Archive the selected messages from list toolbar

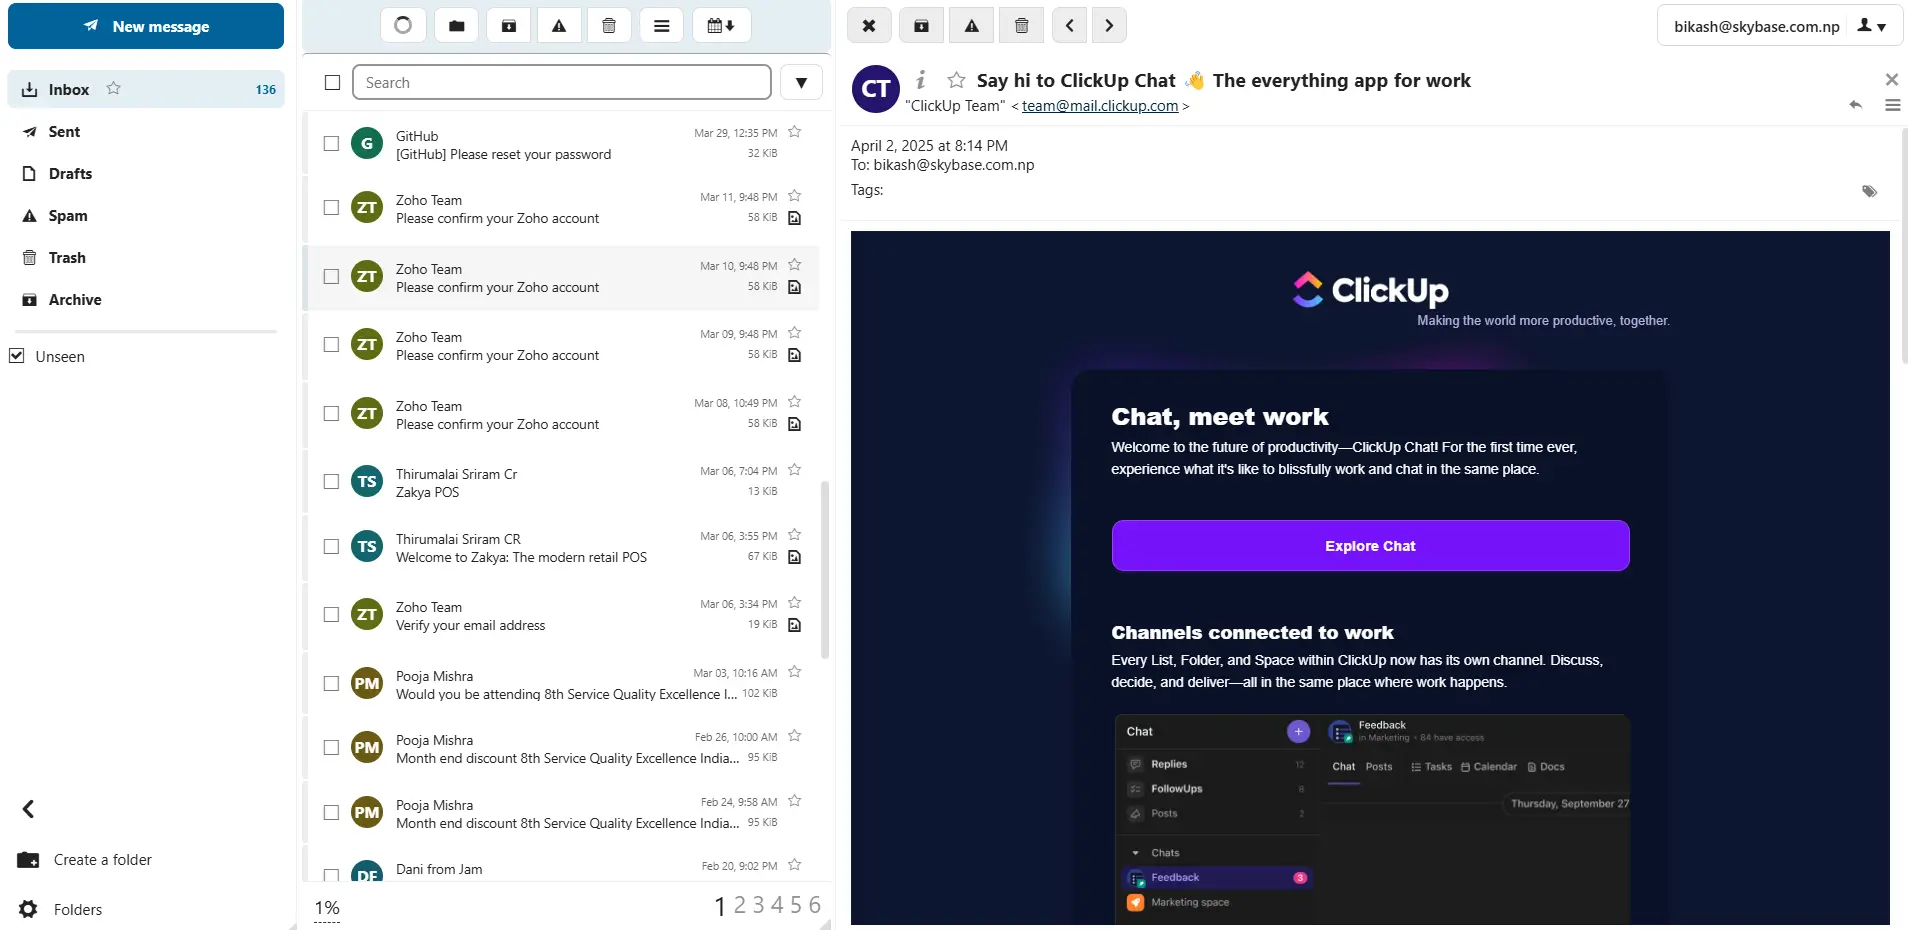tap(508, 25)
